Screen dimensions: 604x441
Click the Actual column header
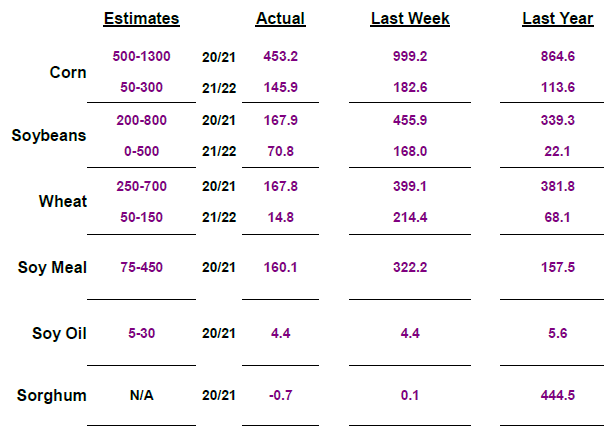click(280, 18)
